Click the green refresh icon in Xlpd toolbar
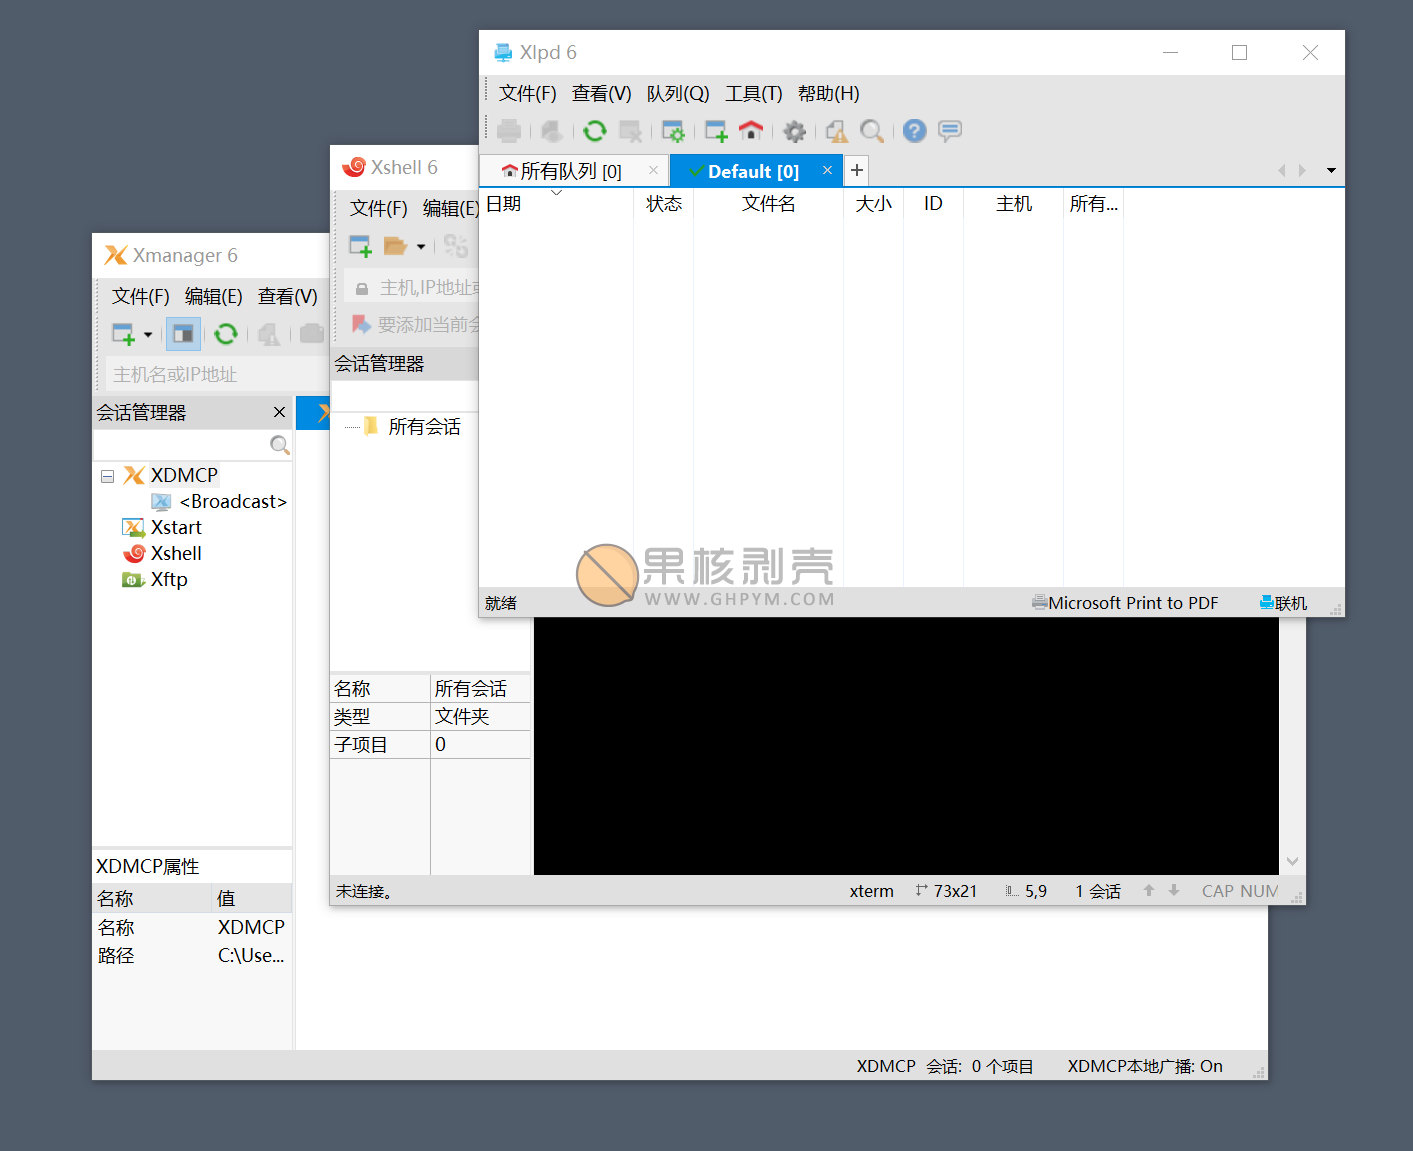The height and width of the screenshot is (1151, 1413). point(595,131)
